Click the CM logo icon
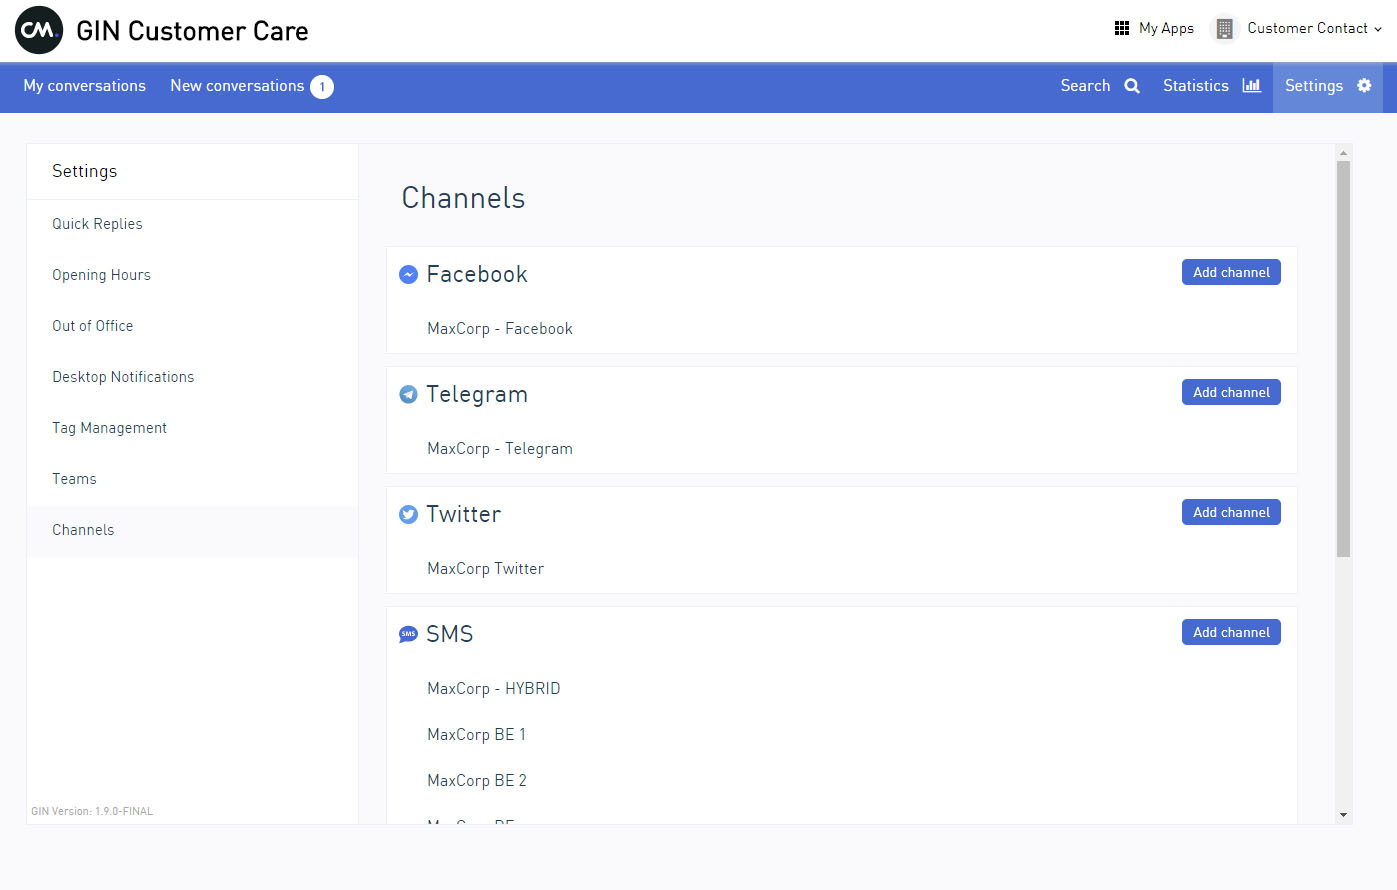The width and height of the screenshot is (1397, 890). (39, 30)
